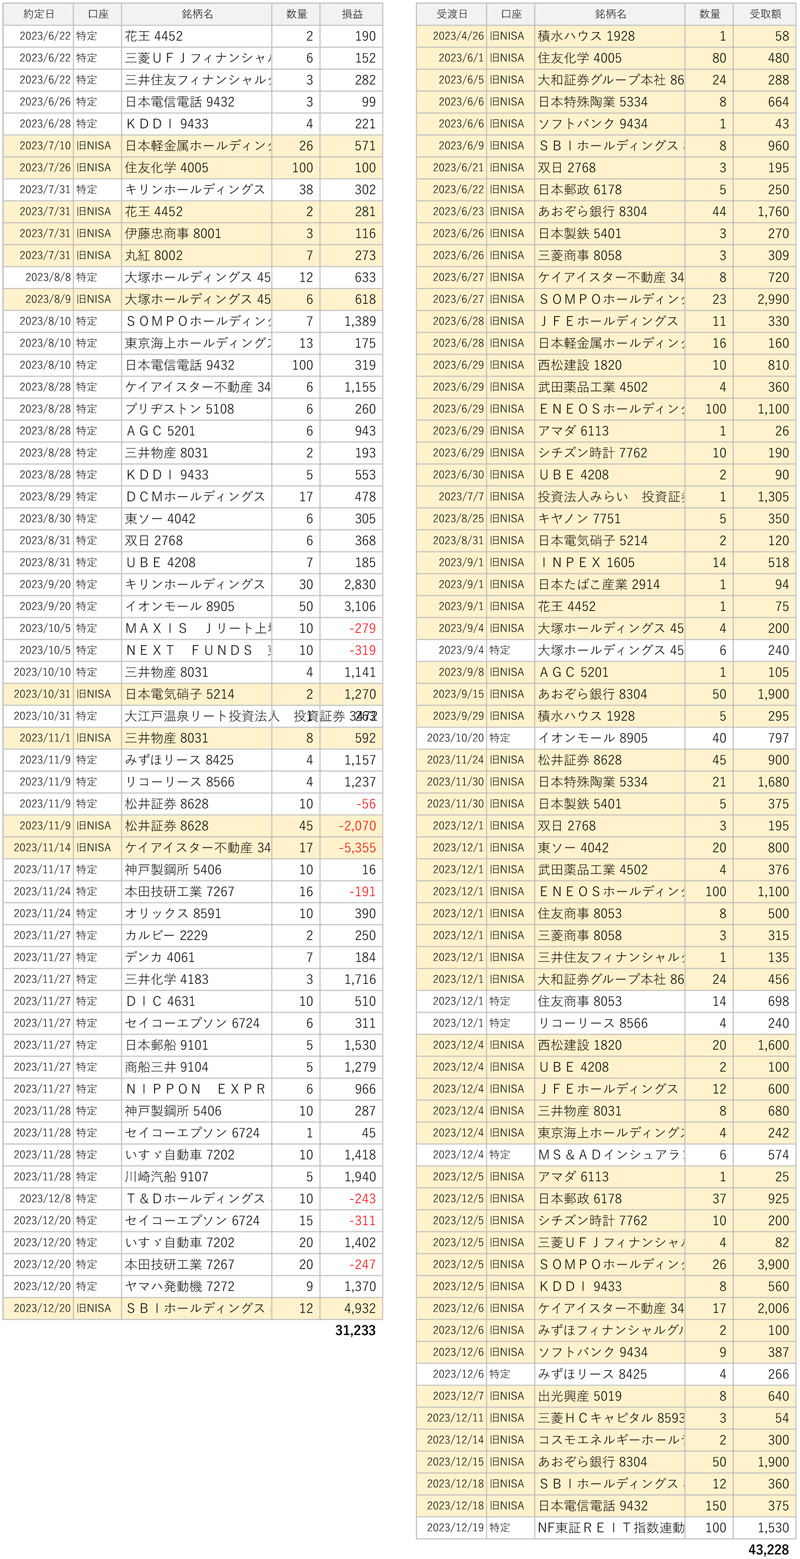Select the red loss value -319
800x1559 pixels.
pyautogui.click(x=361, y=650)
